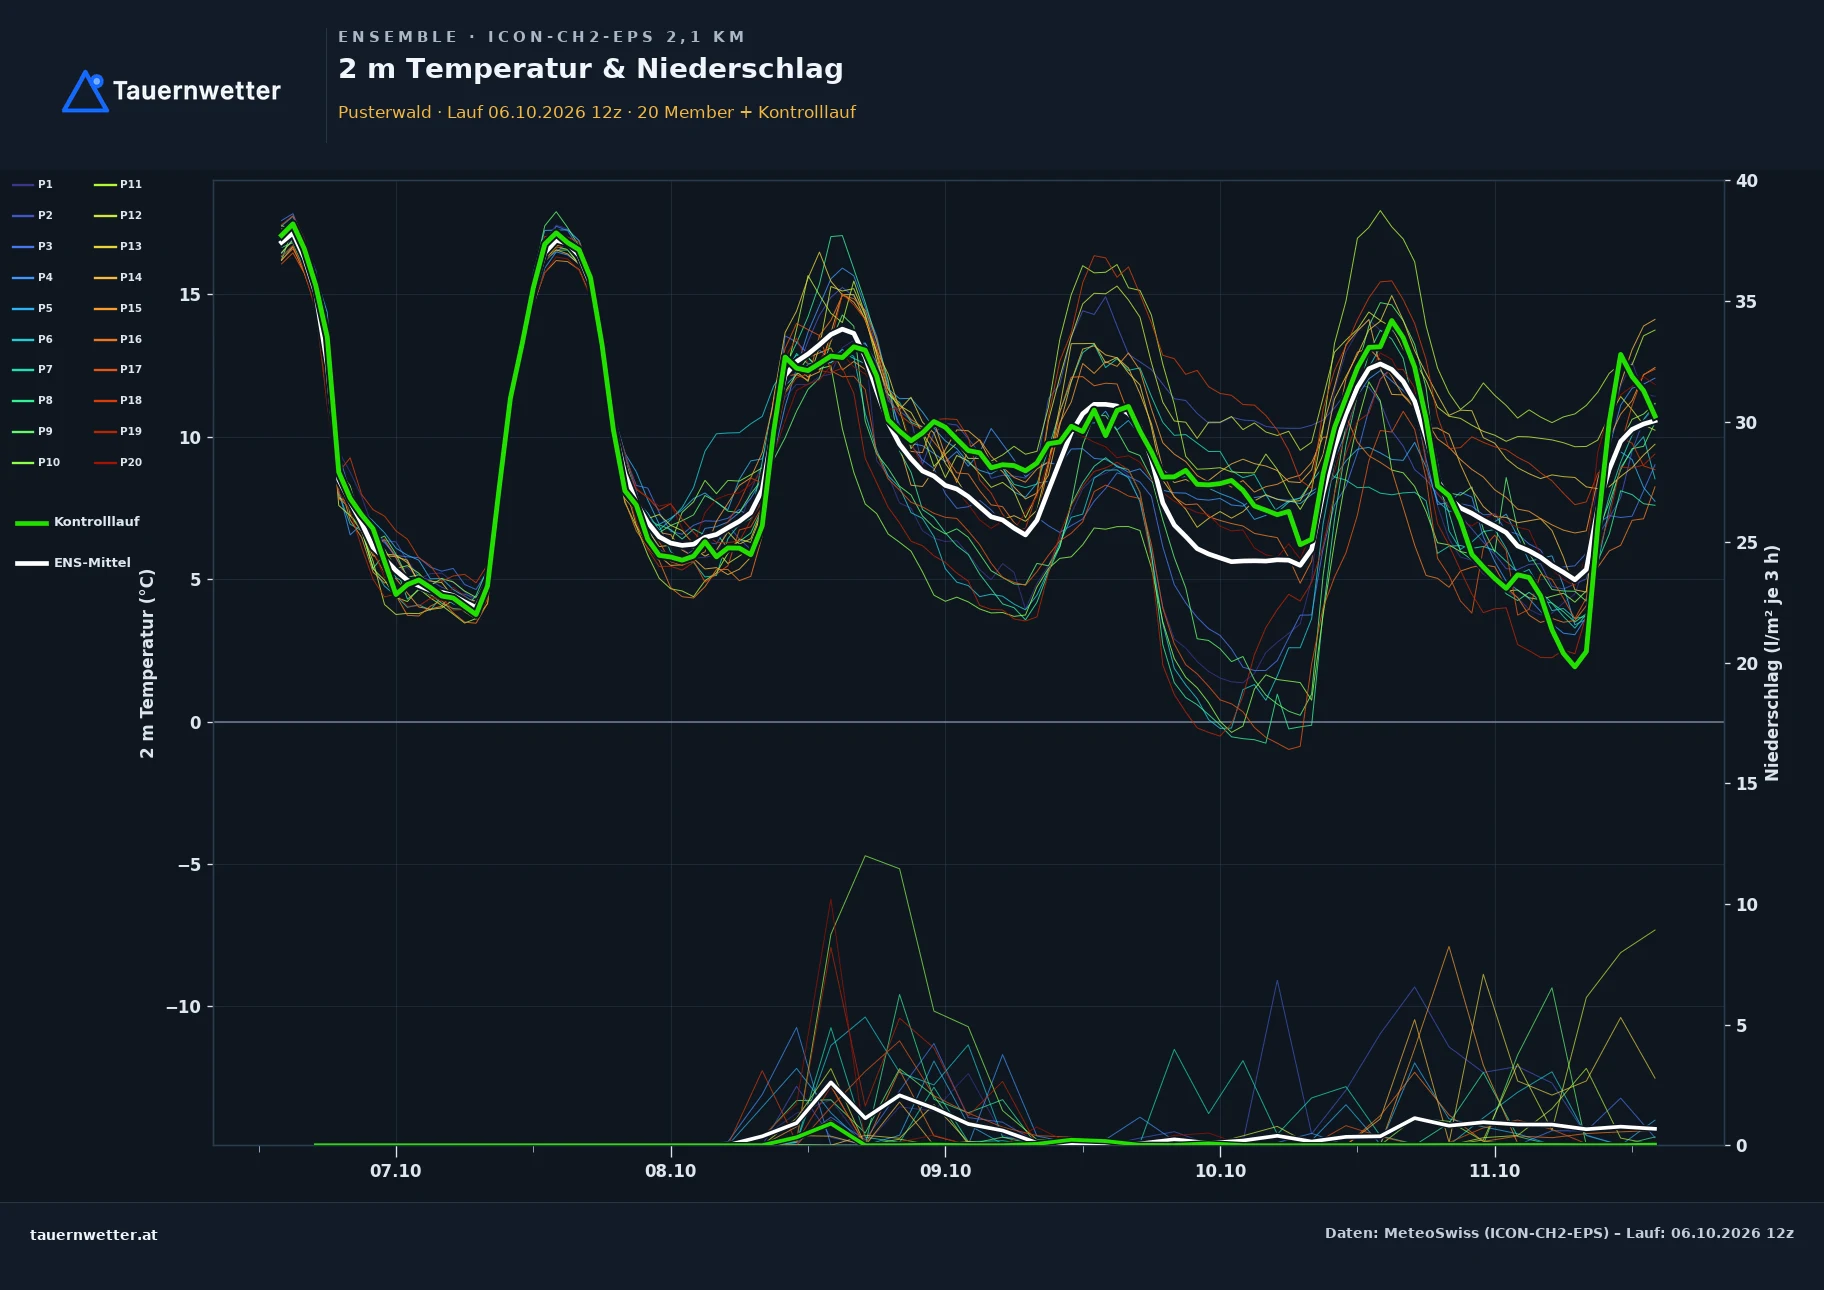Select the P14 legend entry

coord(118,277)
